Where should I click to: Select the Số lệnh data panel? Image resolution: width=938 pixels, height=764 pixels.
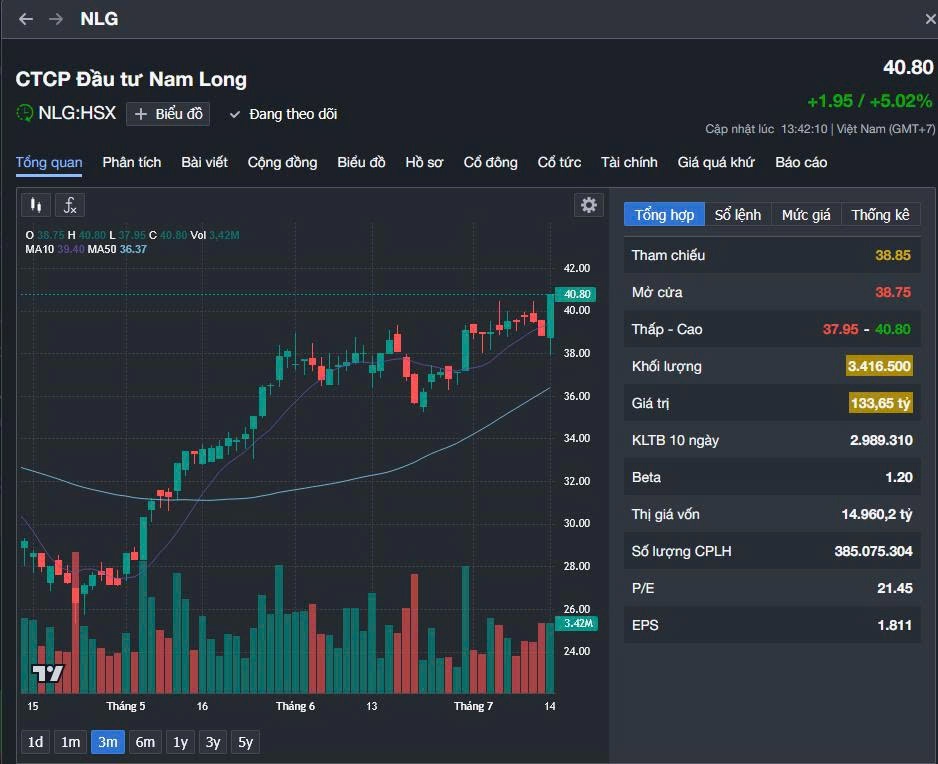click(739, 214)
